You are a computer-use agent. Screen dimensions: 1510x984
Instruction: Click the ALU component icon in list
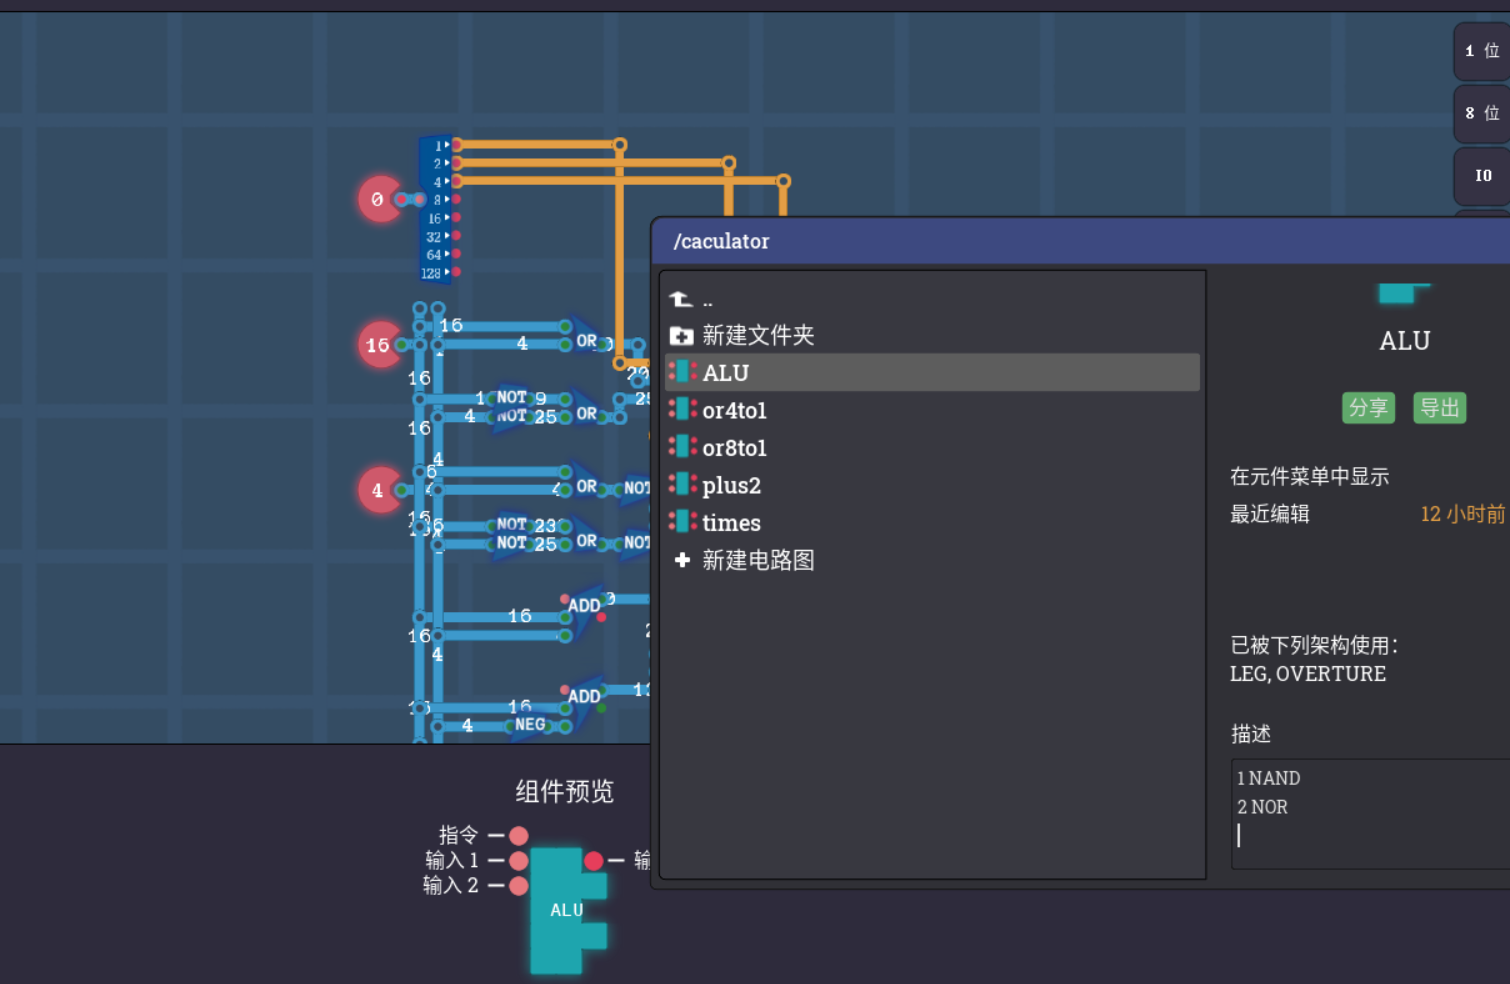pyautogui.click(x=683, y=372)
